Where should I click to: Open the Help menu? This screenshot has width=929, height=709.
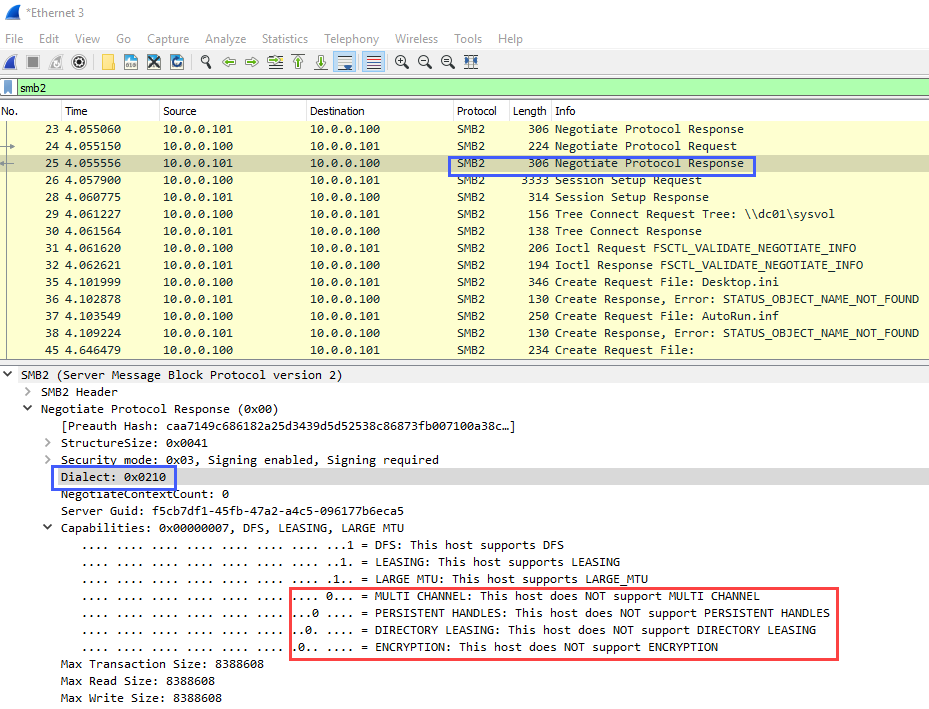(510, 39)
